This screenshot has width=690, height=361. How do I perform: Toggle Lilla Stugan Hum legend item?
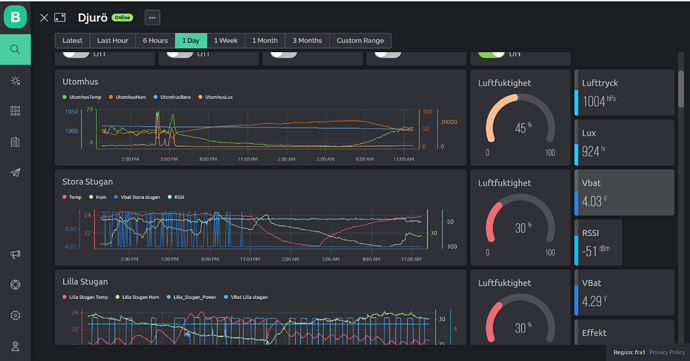[x=137, y=297]
